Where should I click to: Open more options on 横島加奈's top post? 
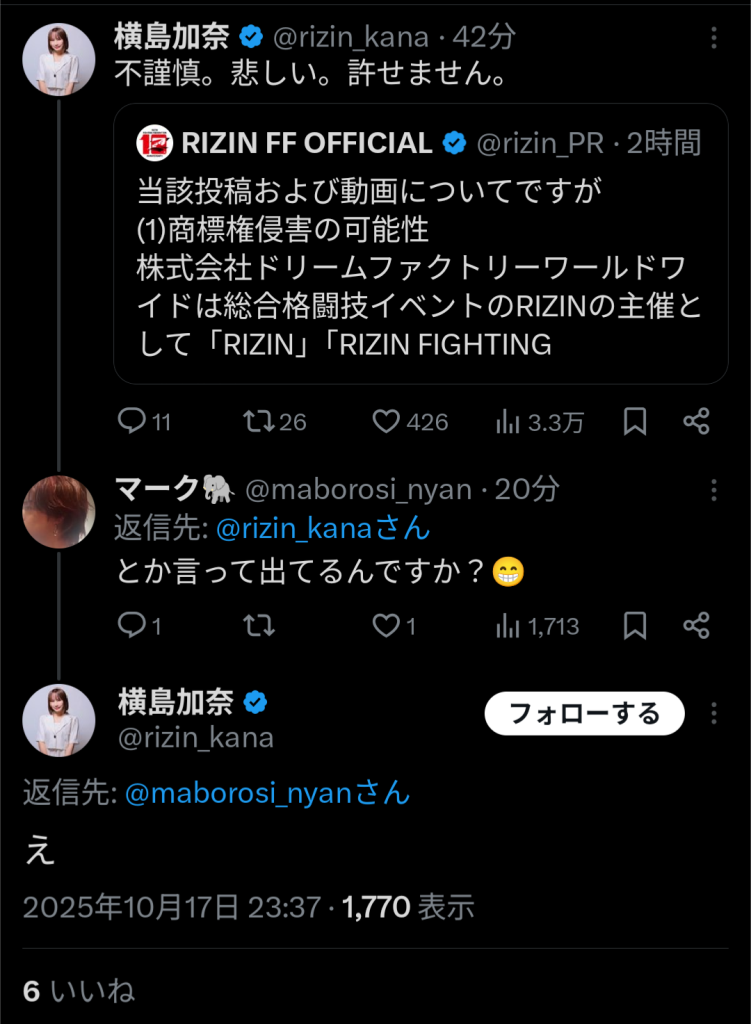tap(714, 38)
